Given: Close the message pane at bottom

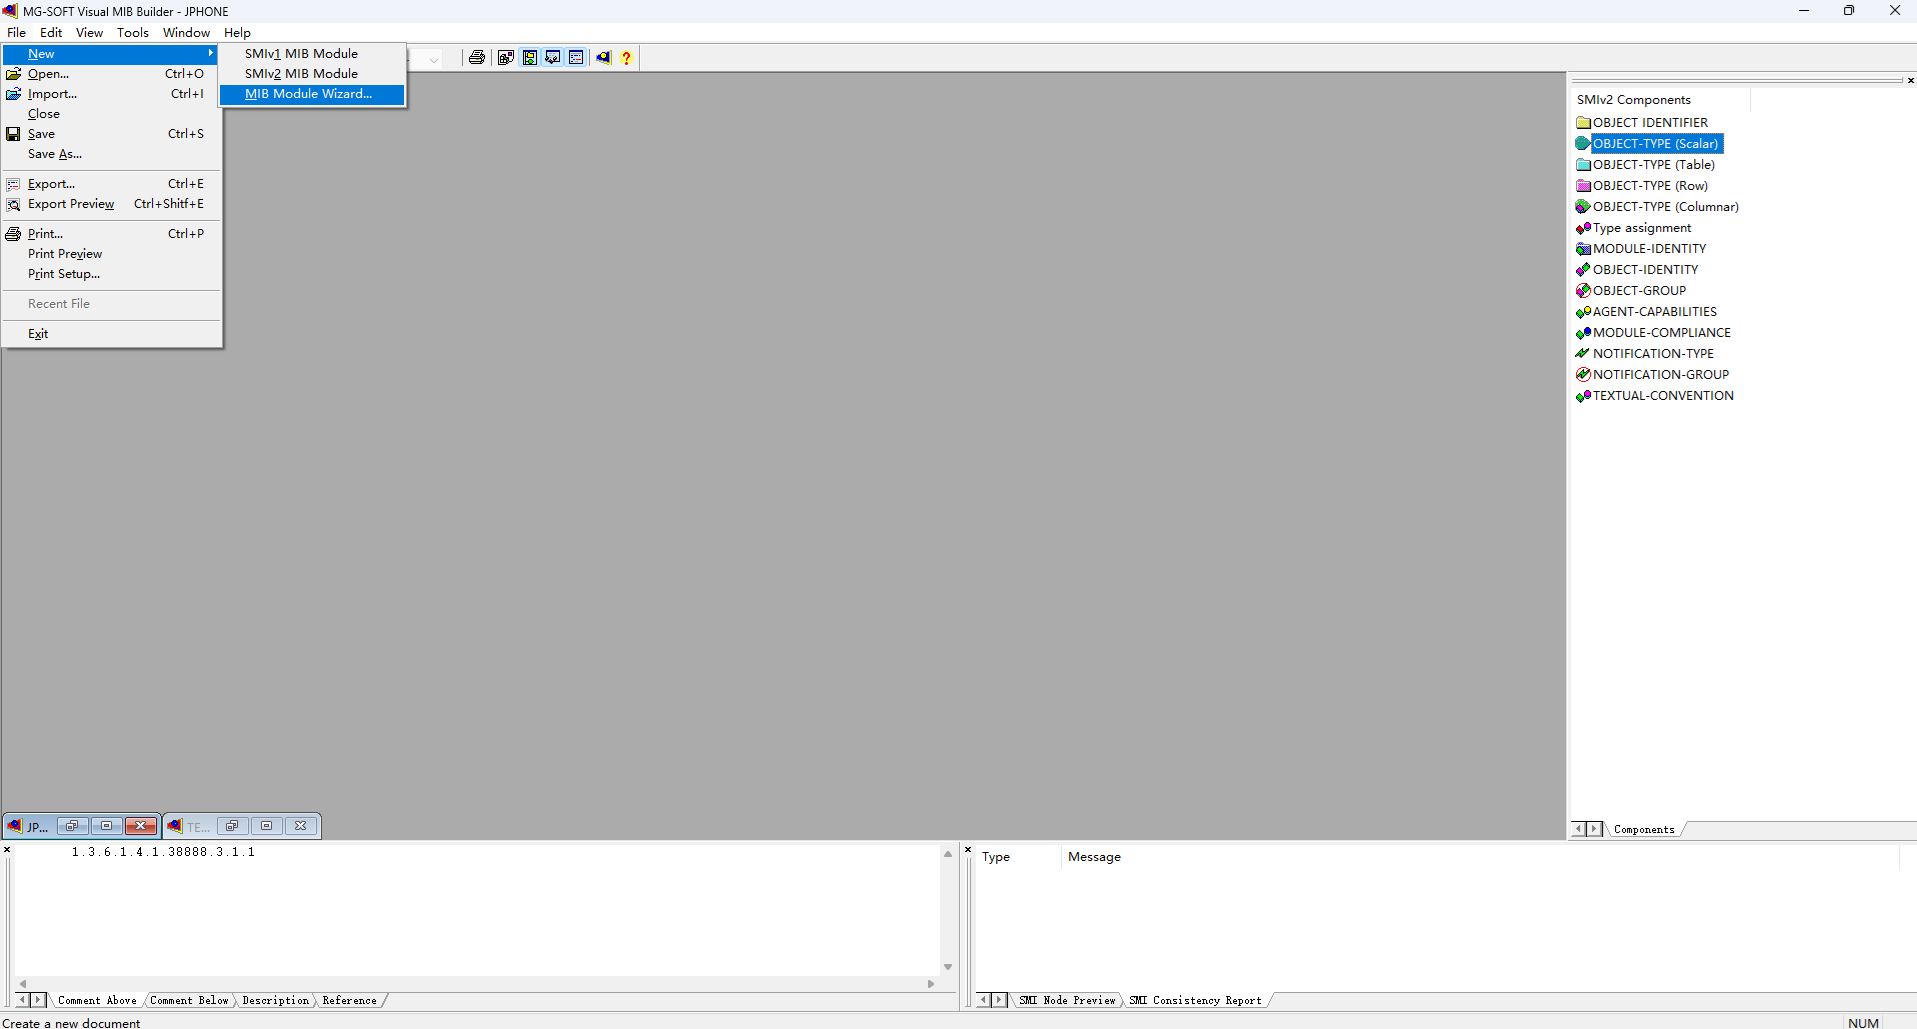Looking at the screenshot, I should click(968, 850).
